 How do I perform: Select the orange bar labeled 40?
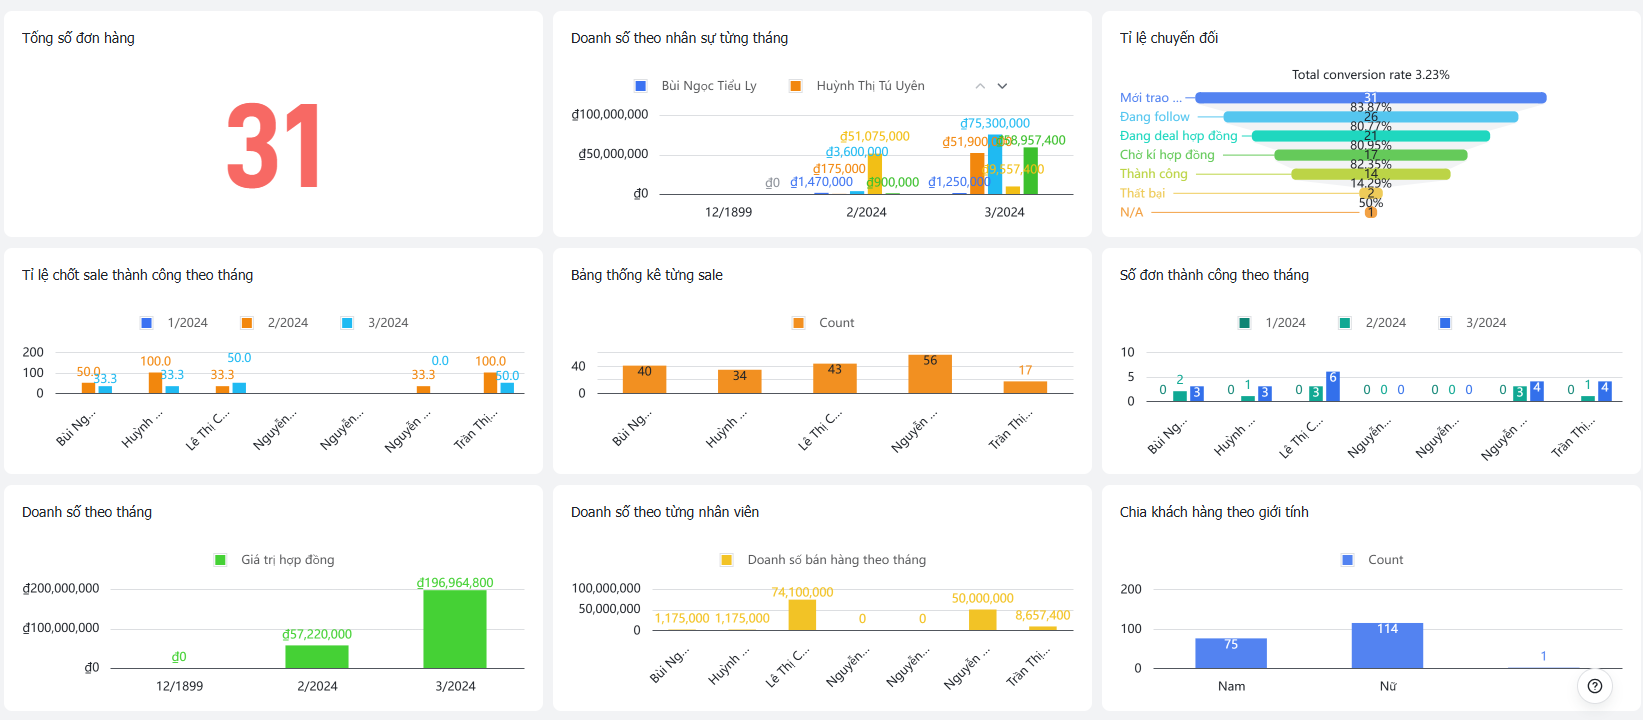[x=644, y=379]
